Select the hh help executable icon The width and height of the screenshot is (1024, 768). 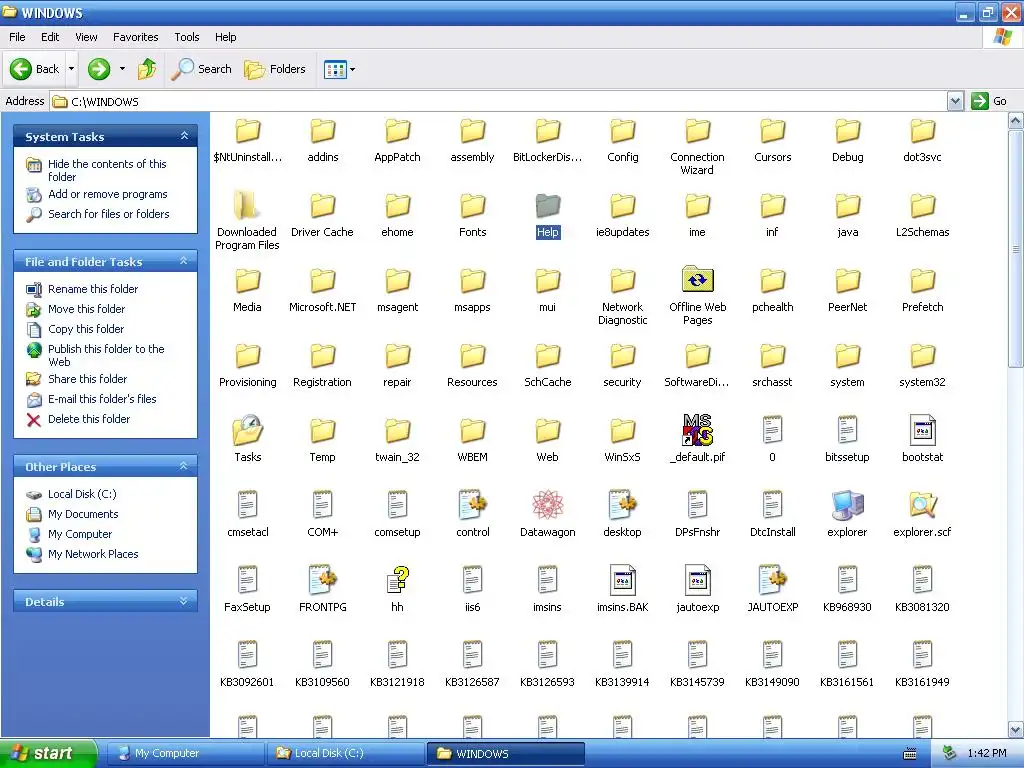(x=397, y=580)
